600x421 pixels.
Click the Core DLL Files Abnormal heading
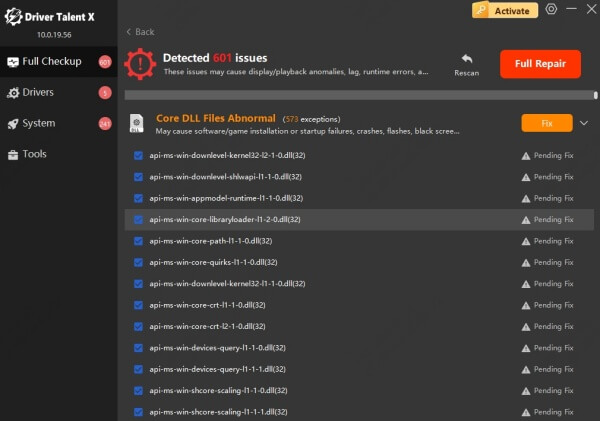click(x=216, y=118)
